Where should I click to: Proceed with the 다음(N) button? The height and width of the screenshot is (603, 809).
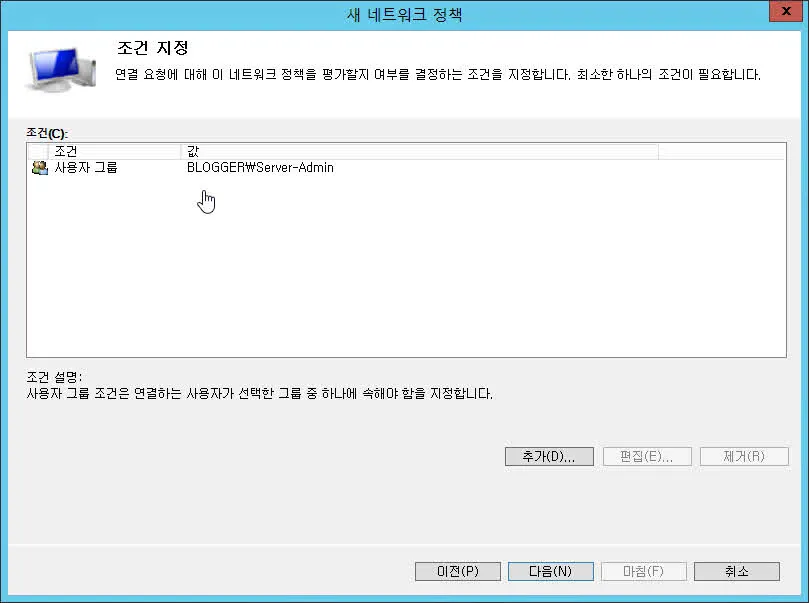pyautogui.click(x=550, y=572)
